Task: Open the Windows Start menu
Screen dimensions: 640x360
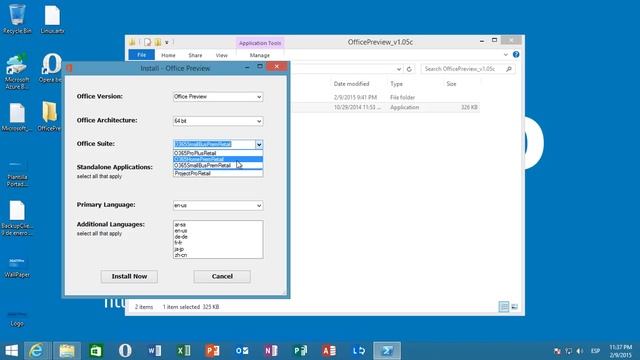Action: coord(11,351)
